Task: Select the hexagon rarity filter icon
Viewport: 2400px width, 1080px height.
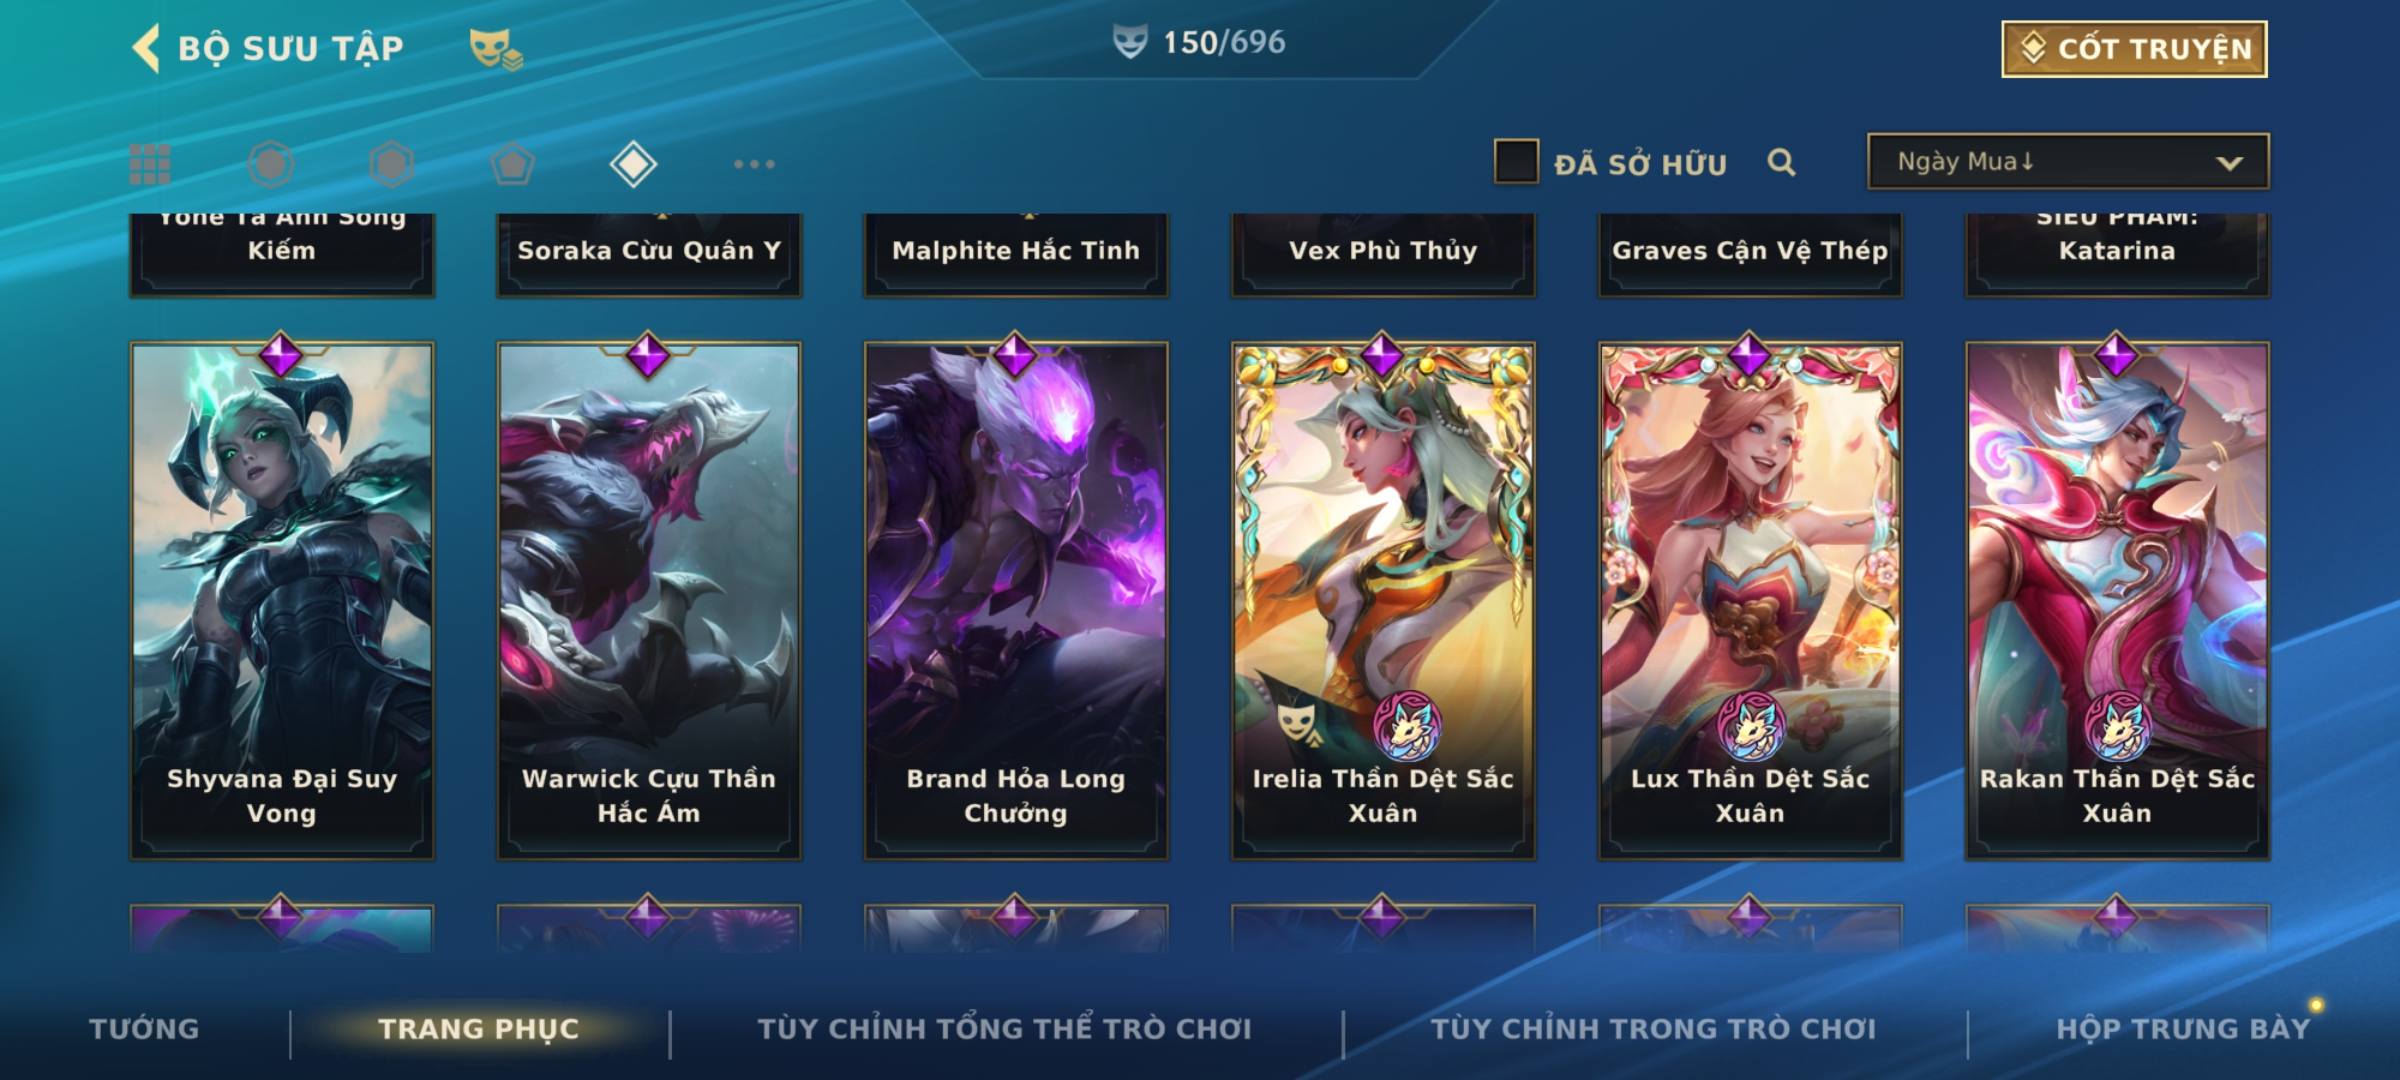Action: click(391, 164)
